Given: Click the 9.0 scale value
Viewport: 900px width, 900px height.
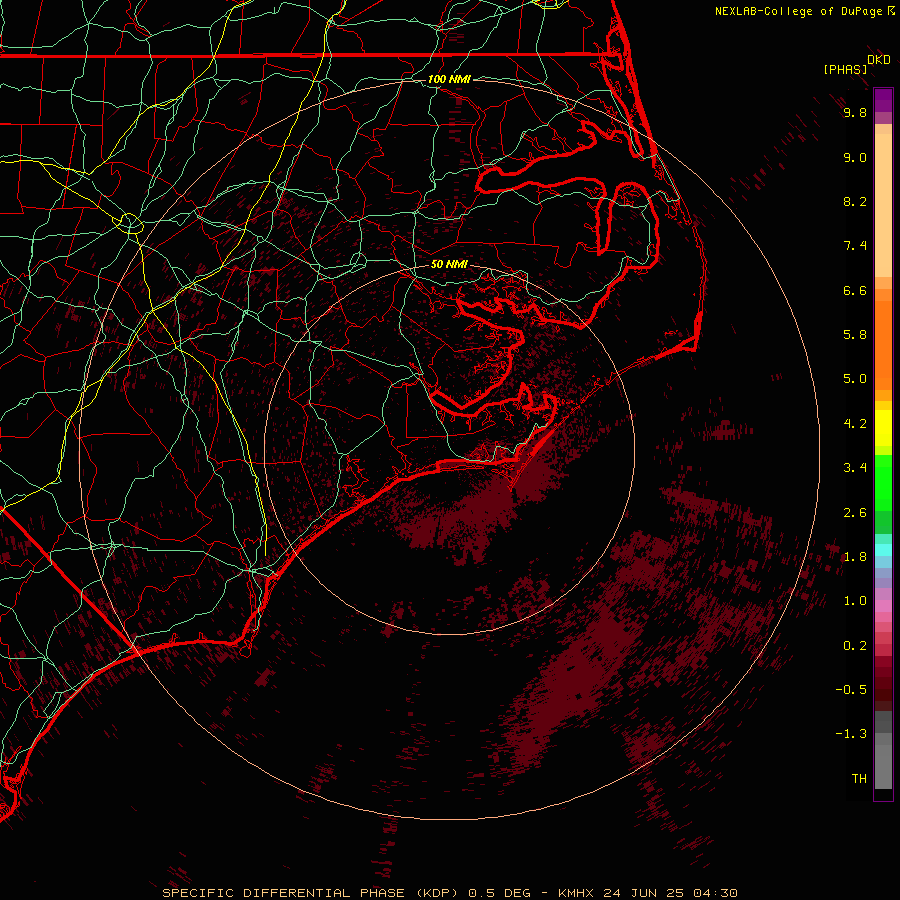Looking at the screenshot, I should [855, 157].
